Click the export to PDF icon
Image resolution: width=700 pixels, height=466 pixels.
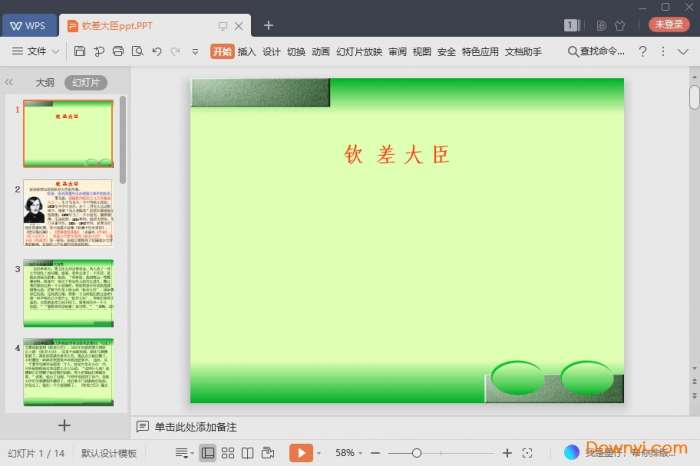[99, 51]
